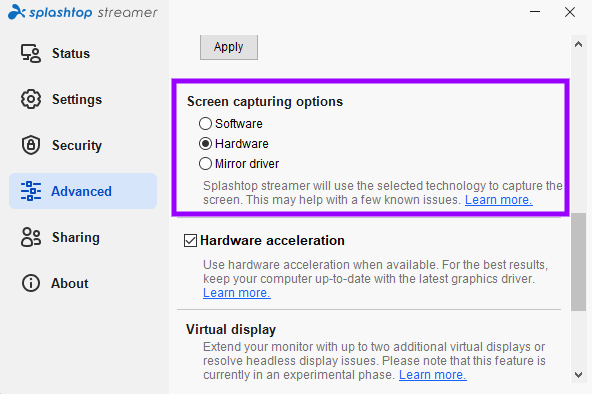Screen dimensions: 592x394
Task: Click the scrollbar down arrow
Action: click(x=578, y=375)
